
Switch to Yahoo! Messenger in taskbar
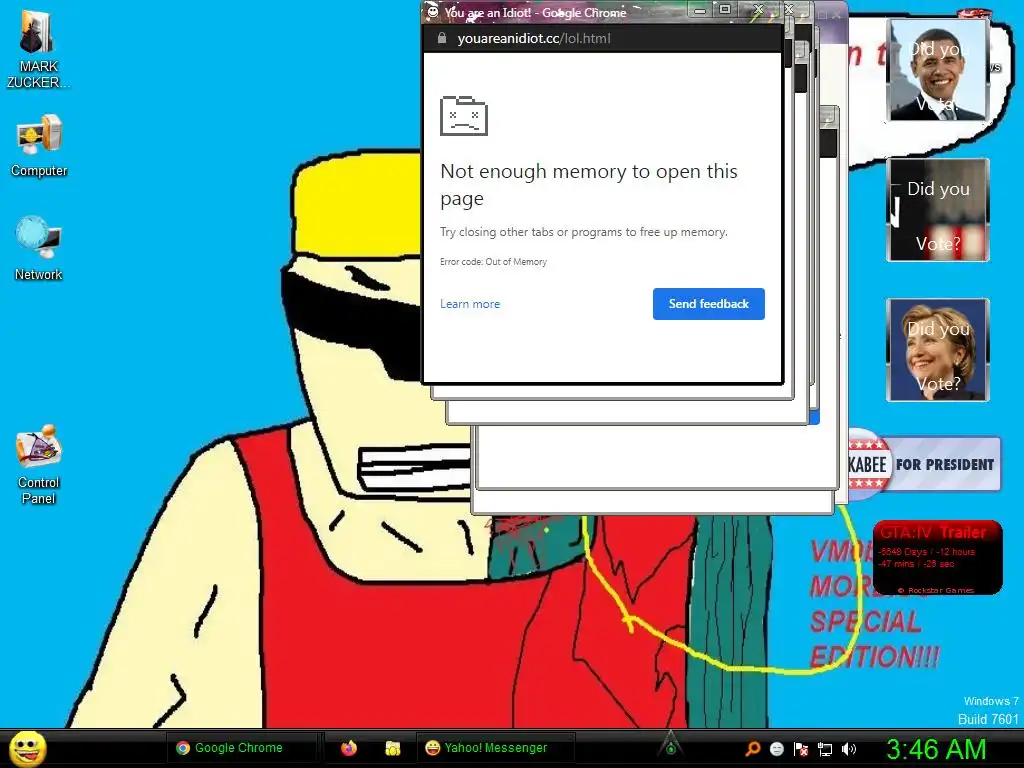tap(495, 748)
